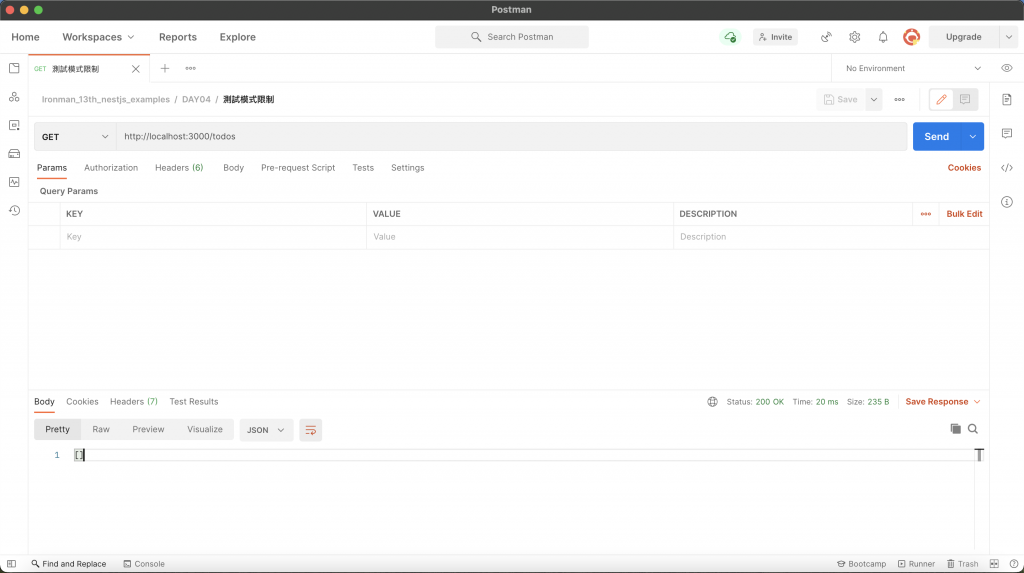Open the GET method dropdown
Viewport: 1024px width, 573px height.
click(74, 137)
